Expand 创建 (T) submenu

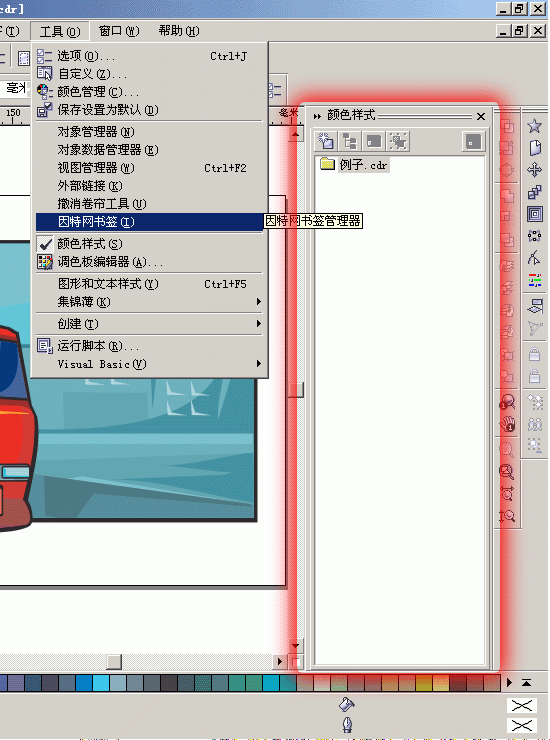(x=149, y=324)
